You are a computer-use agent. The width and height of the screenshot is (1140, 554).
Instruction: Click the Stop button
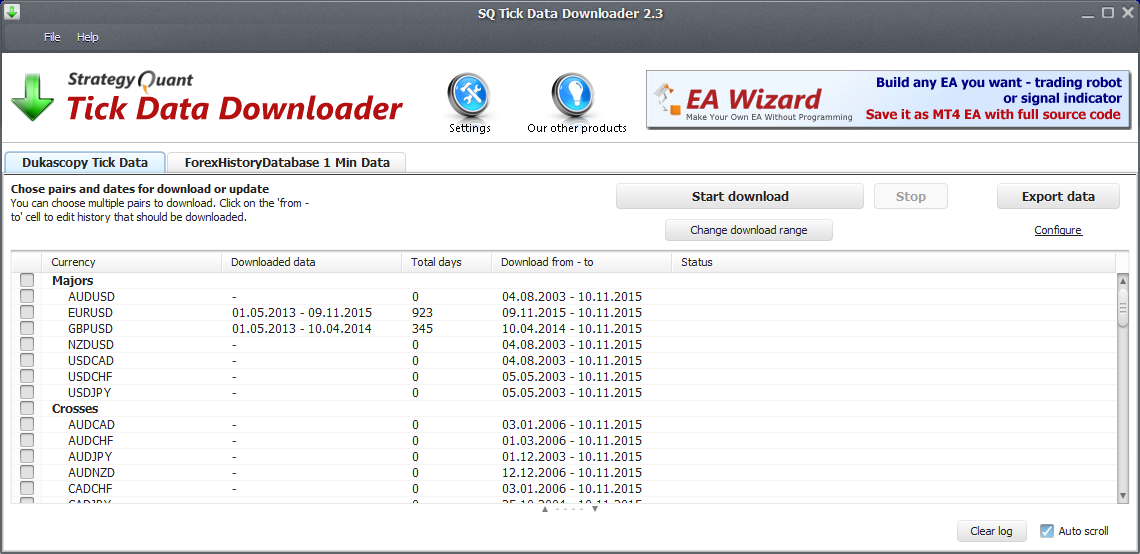click(x=911, y=196)
